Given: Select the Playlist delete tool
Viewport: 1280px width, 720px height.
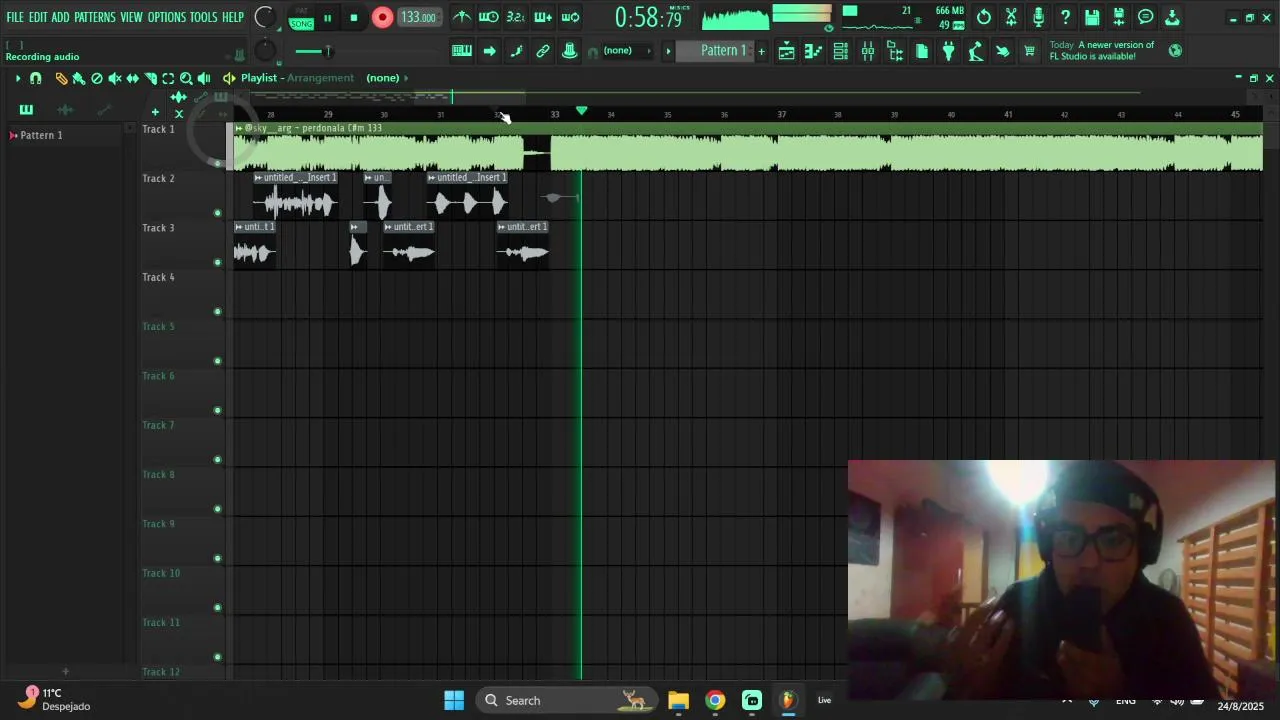Looking at the screenshot, I should (x=97, y=78).
